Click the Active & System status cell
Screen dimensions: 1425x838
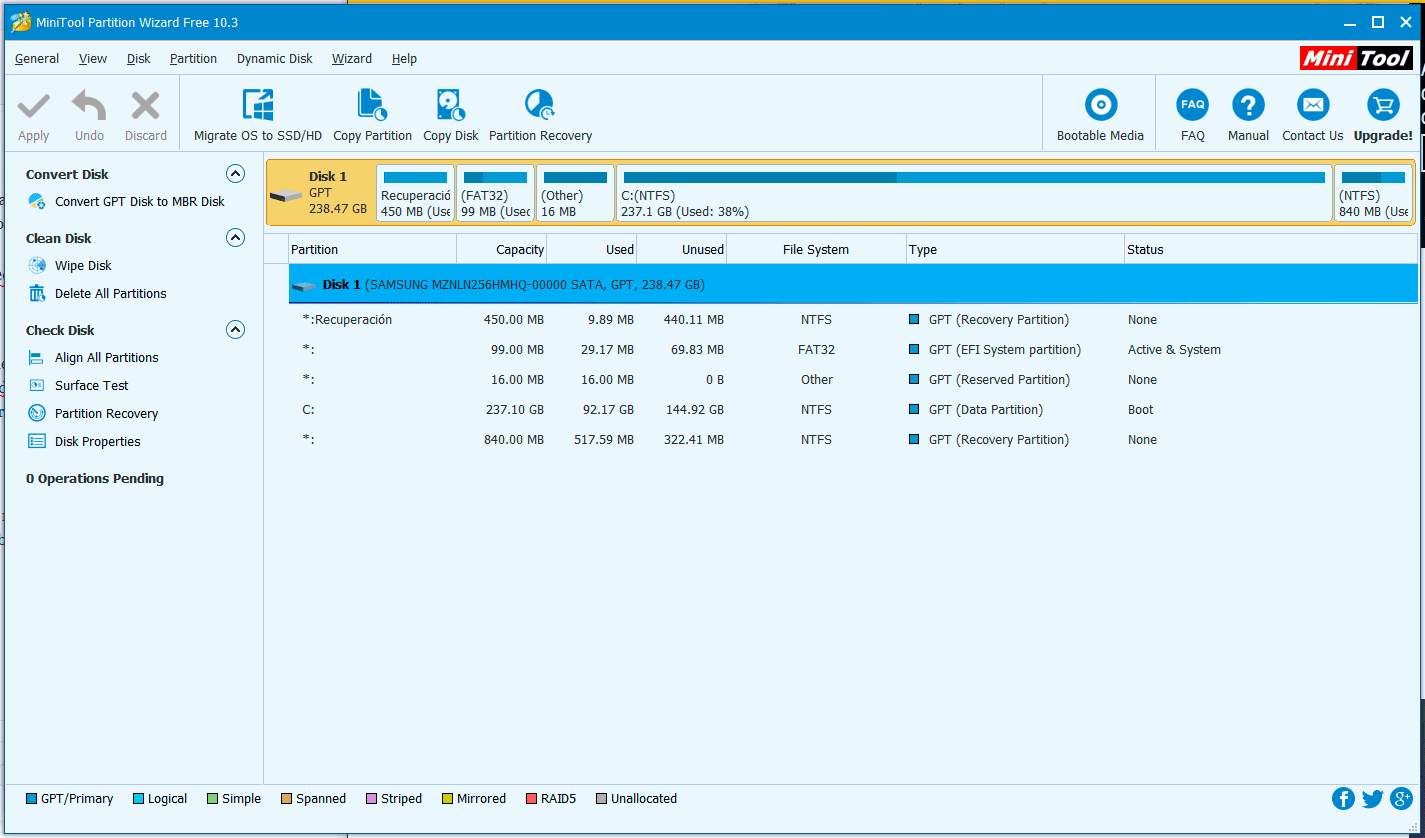[x=1174, y=350]
